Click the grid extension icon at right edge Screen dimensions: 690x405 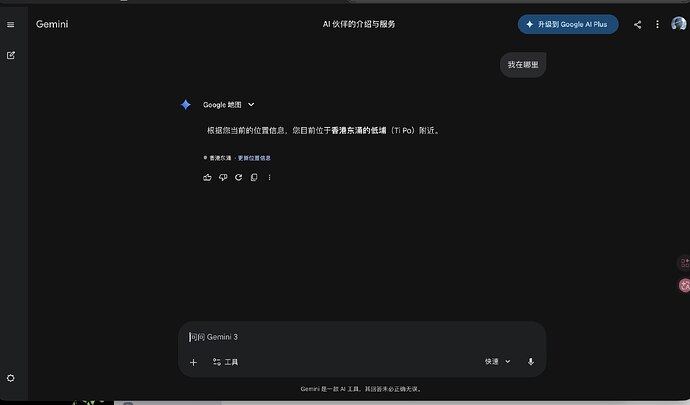click(684, 263)
